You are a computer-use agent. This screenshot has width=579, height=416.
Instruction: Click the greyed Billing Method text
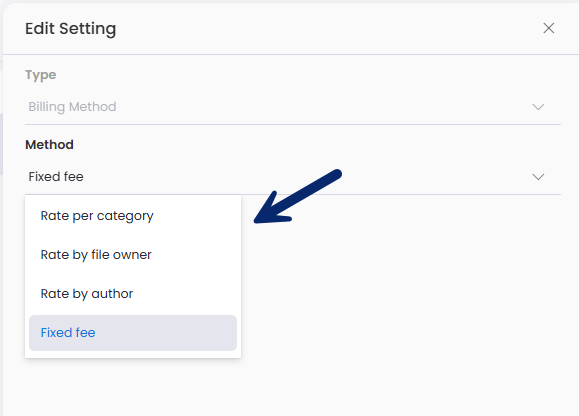tap(72, 107)
